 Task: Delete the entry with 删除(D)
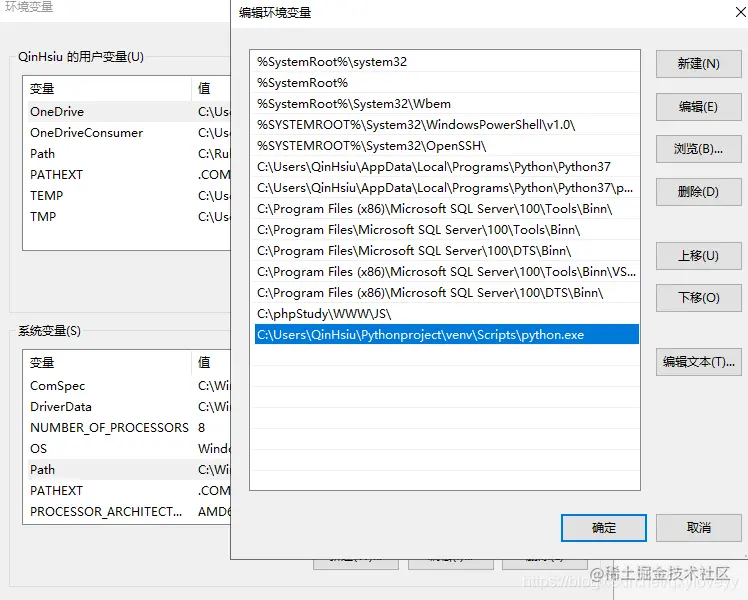click(698, 192)
